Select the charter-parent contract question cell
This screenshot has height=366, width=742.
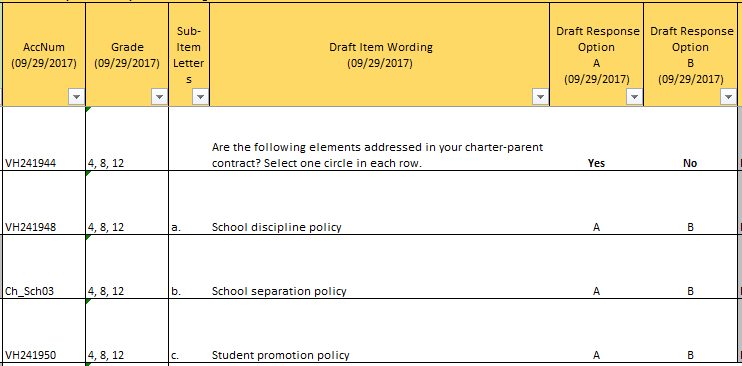pos(380,139)
